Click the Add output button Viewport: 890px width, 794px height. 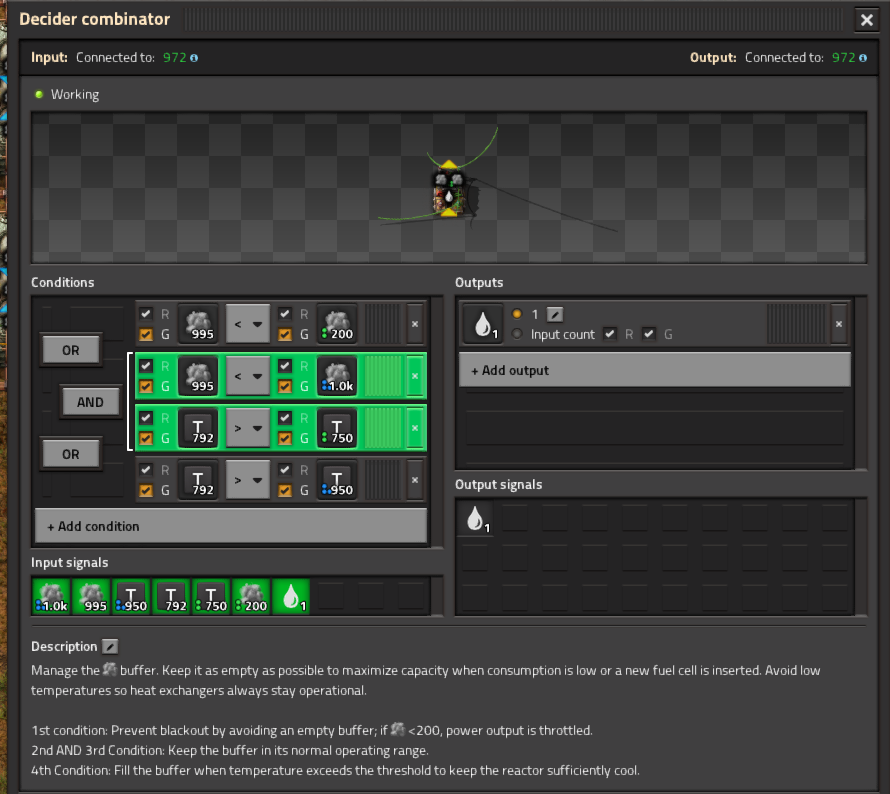(654, 370)
